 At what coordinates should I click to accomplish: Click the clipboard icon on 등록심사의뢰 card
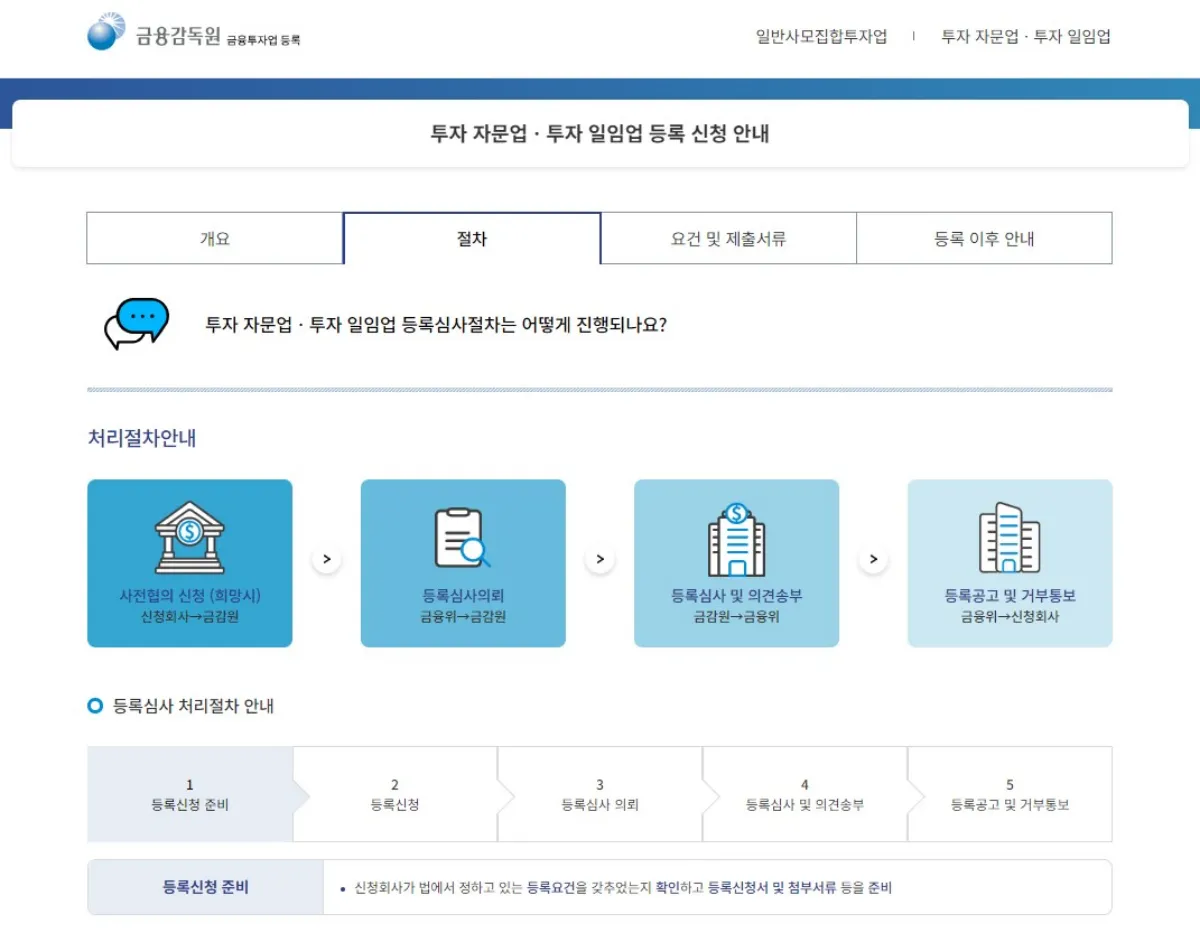pos(463,538)
